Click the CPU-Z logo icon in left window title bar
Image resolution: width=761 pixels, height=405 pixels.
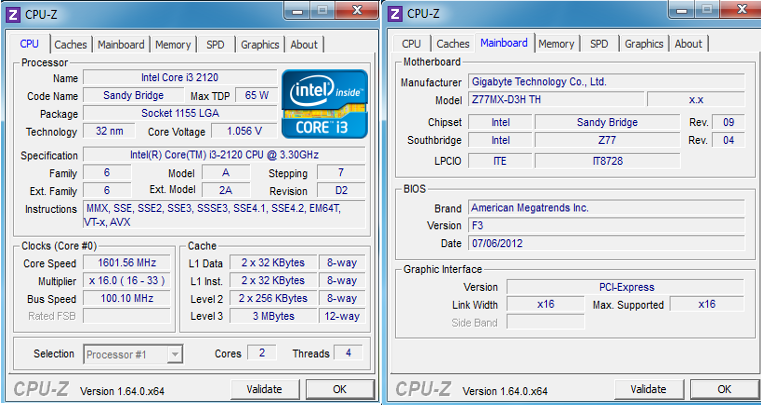point(13,14)
